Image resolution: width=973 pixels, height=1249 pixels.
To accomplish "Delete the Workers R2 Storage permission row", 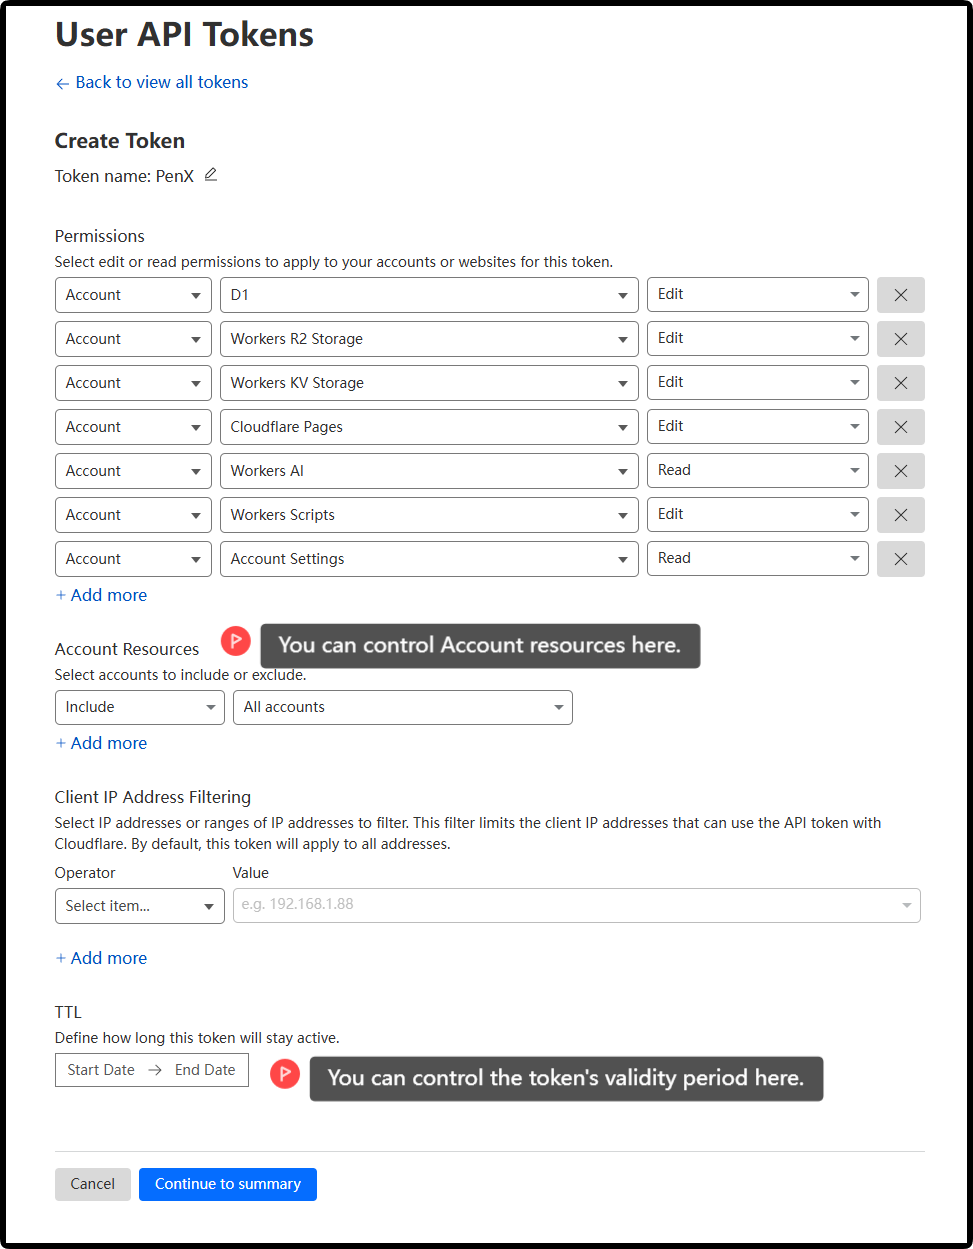I will click(x=900, y=339).
